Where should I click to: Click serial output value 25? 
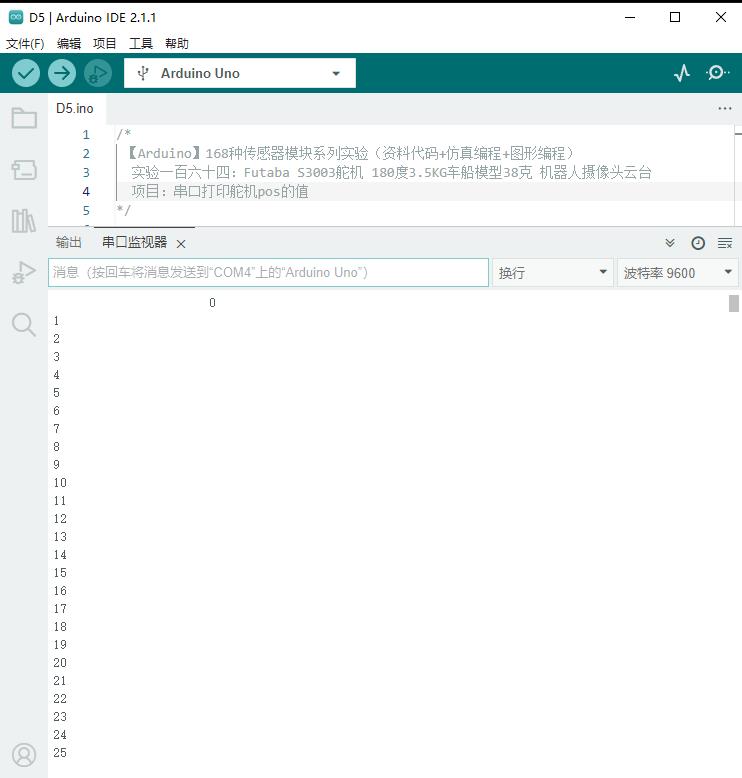[x=60, y=753]
